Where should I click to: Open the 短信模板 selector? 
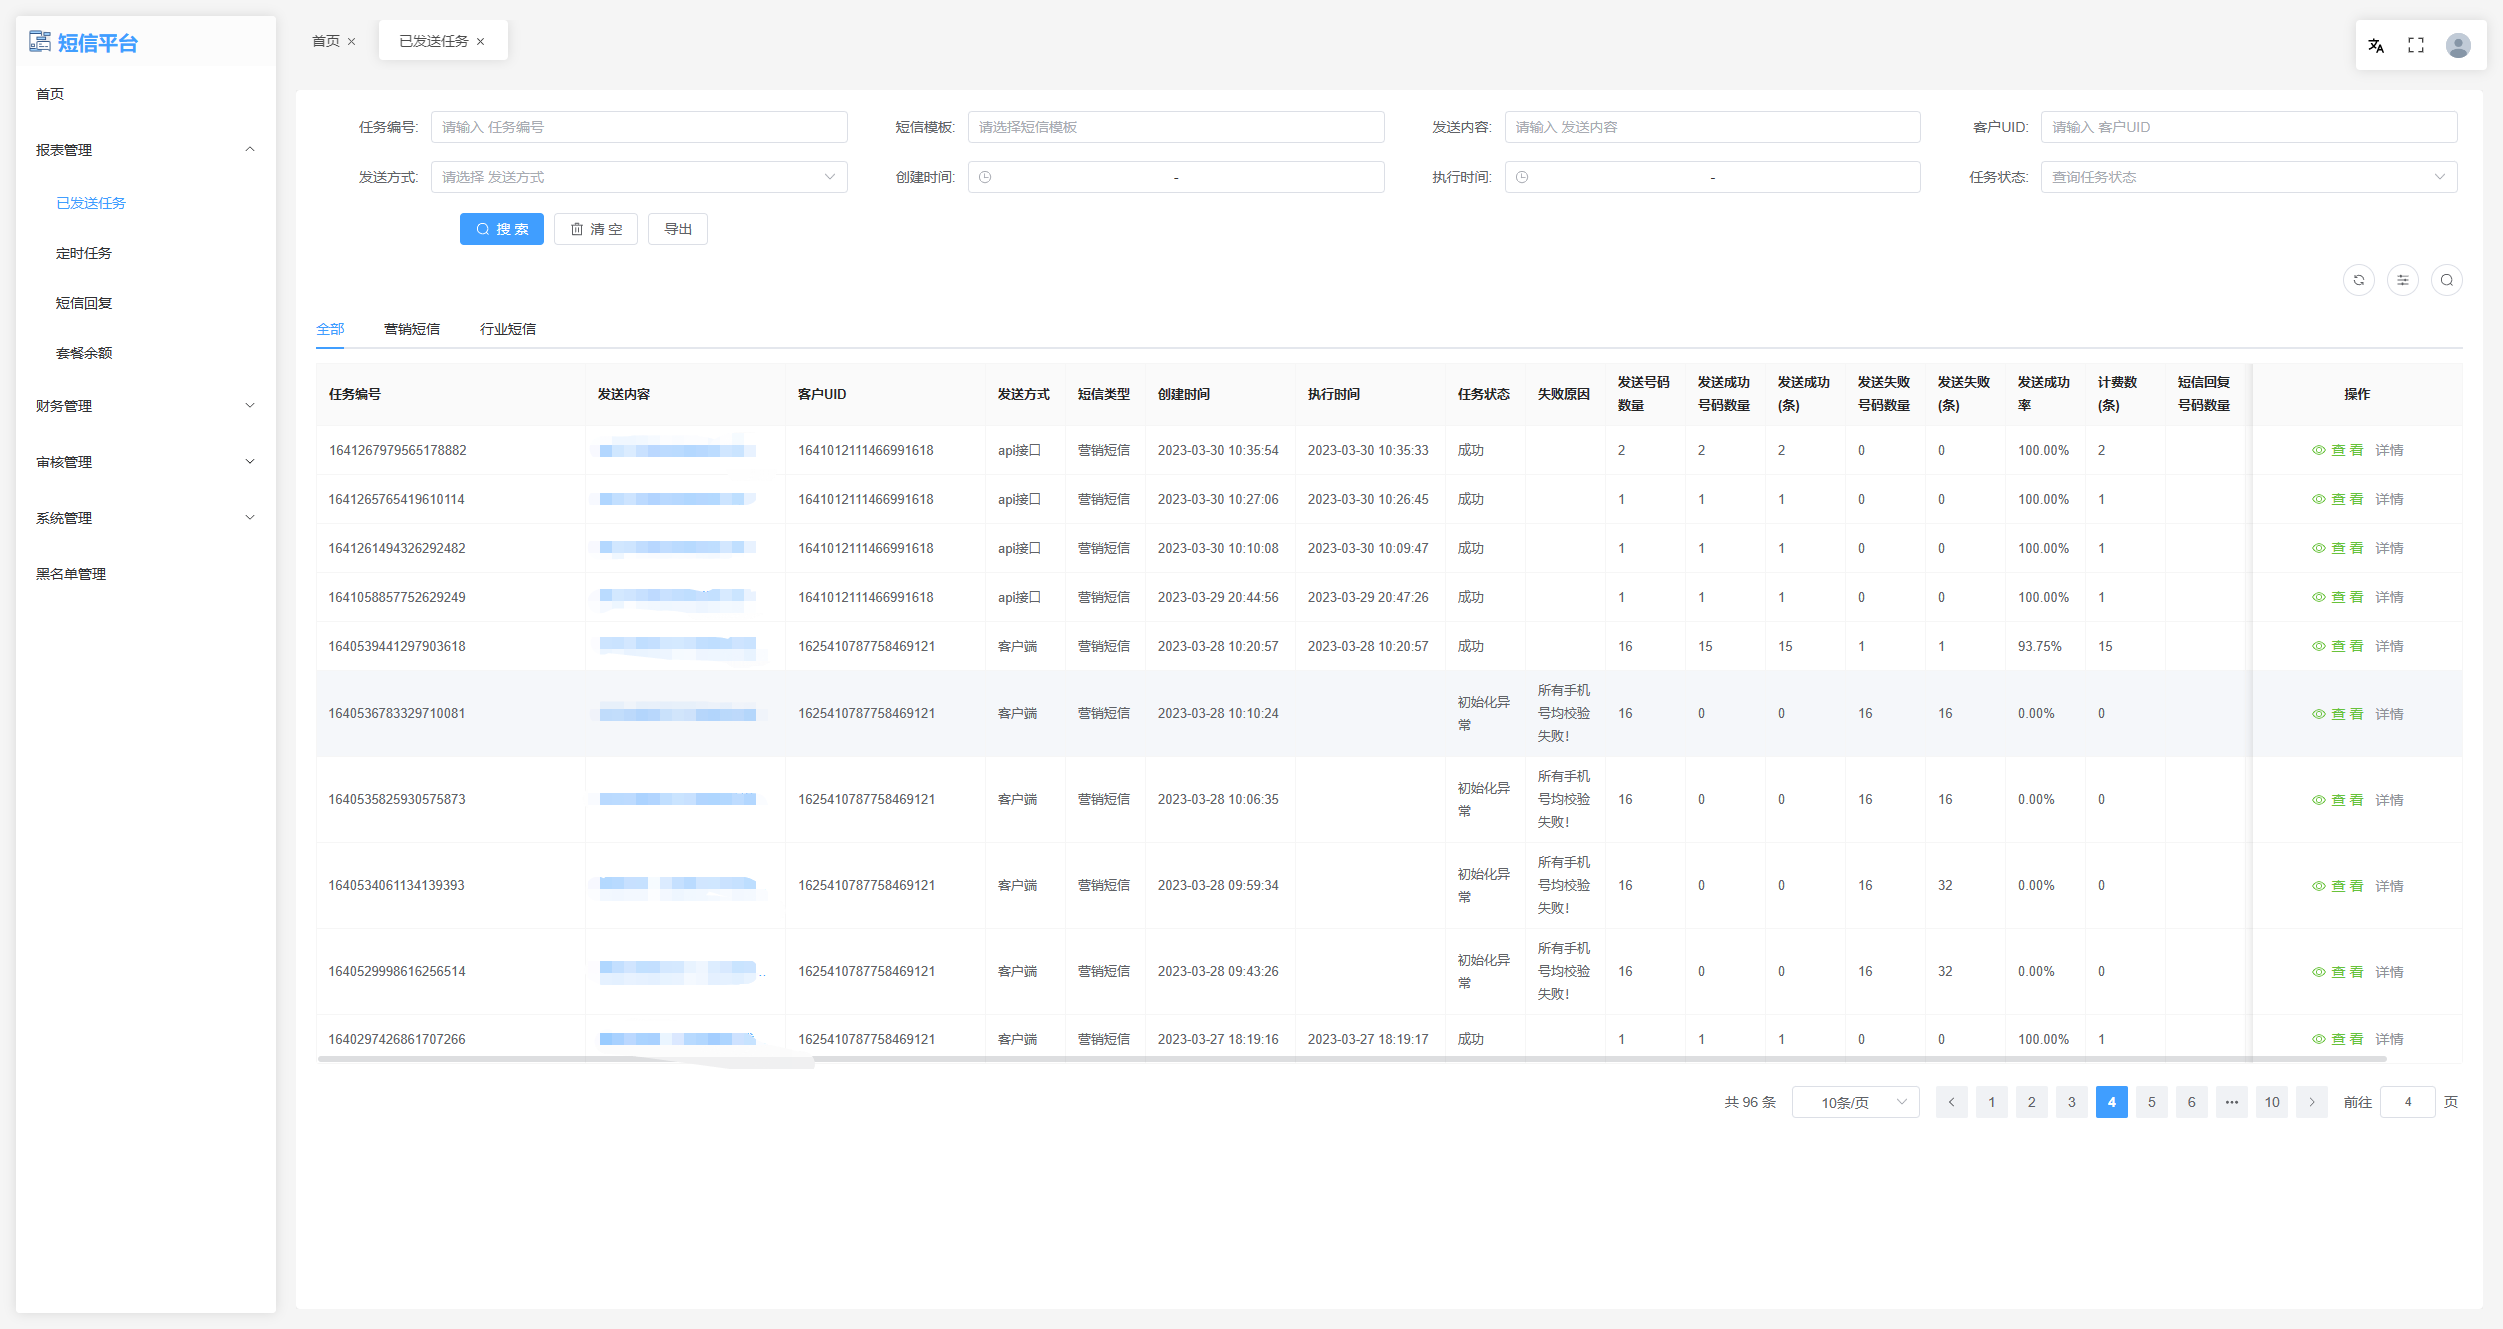[1176, 127]
